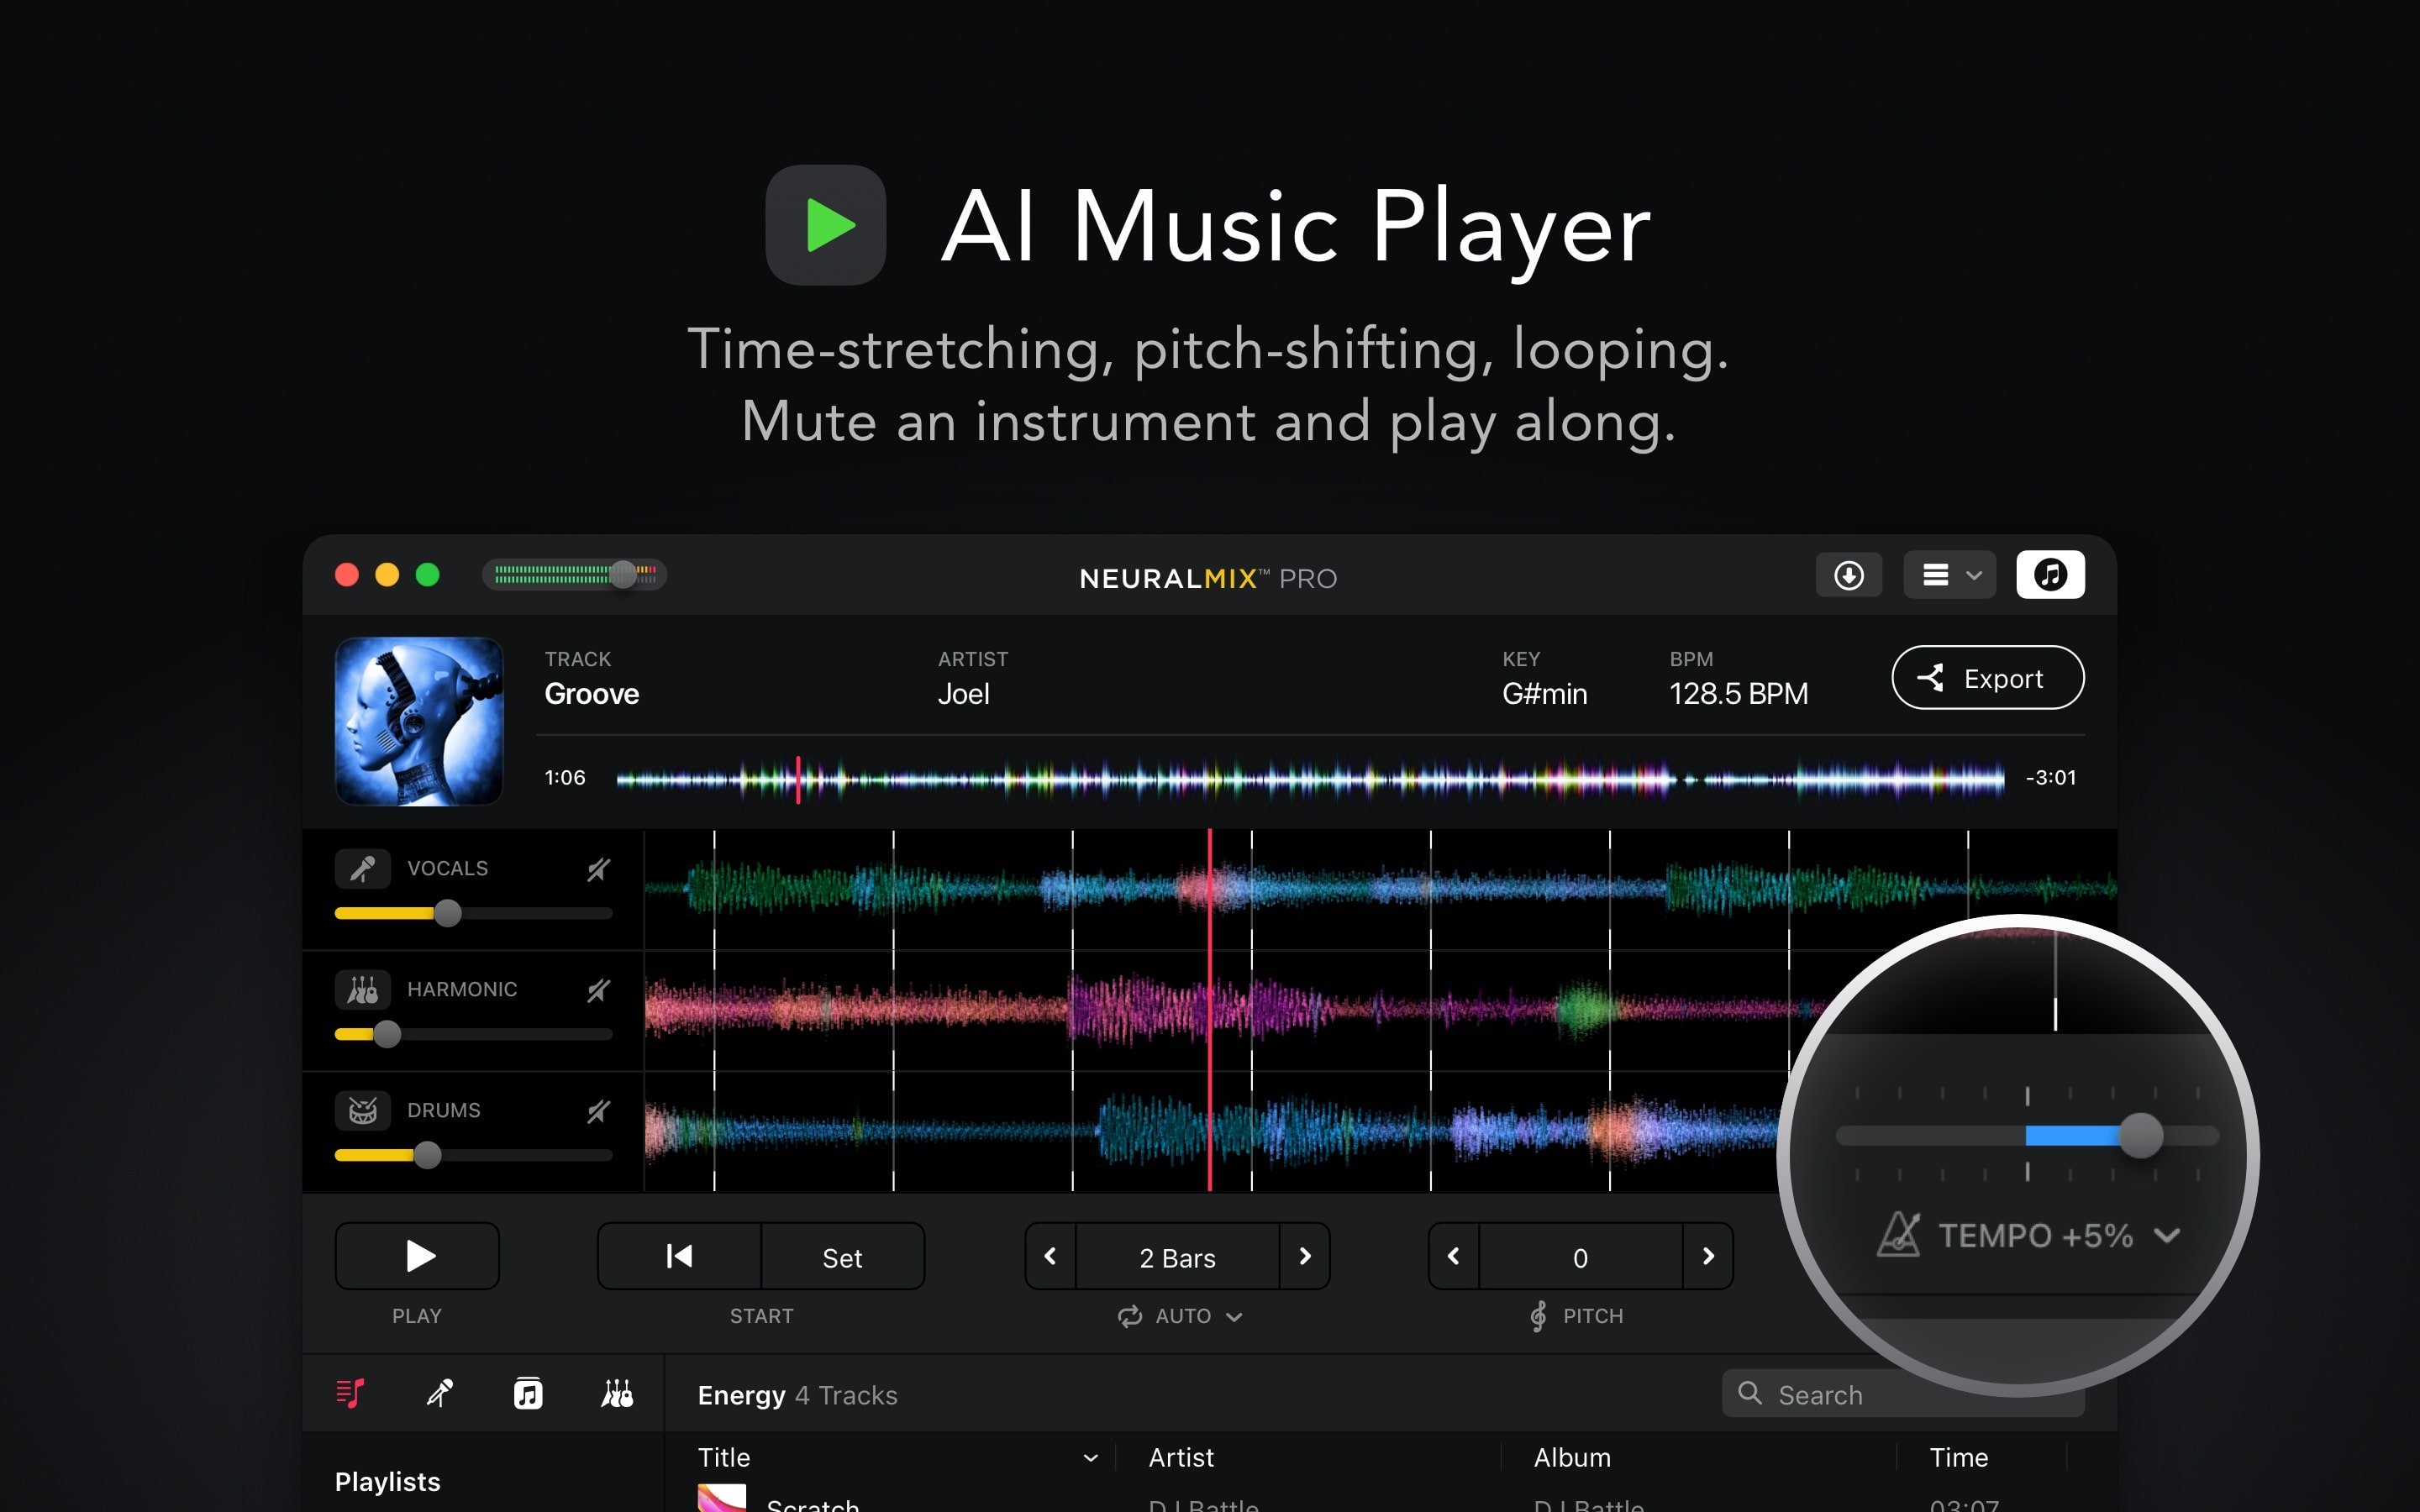
Task: Jump back to start point
Action: [x=679, y=1256]
